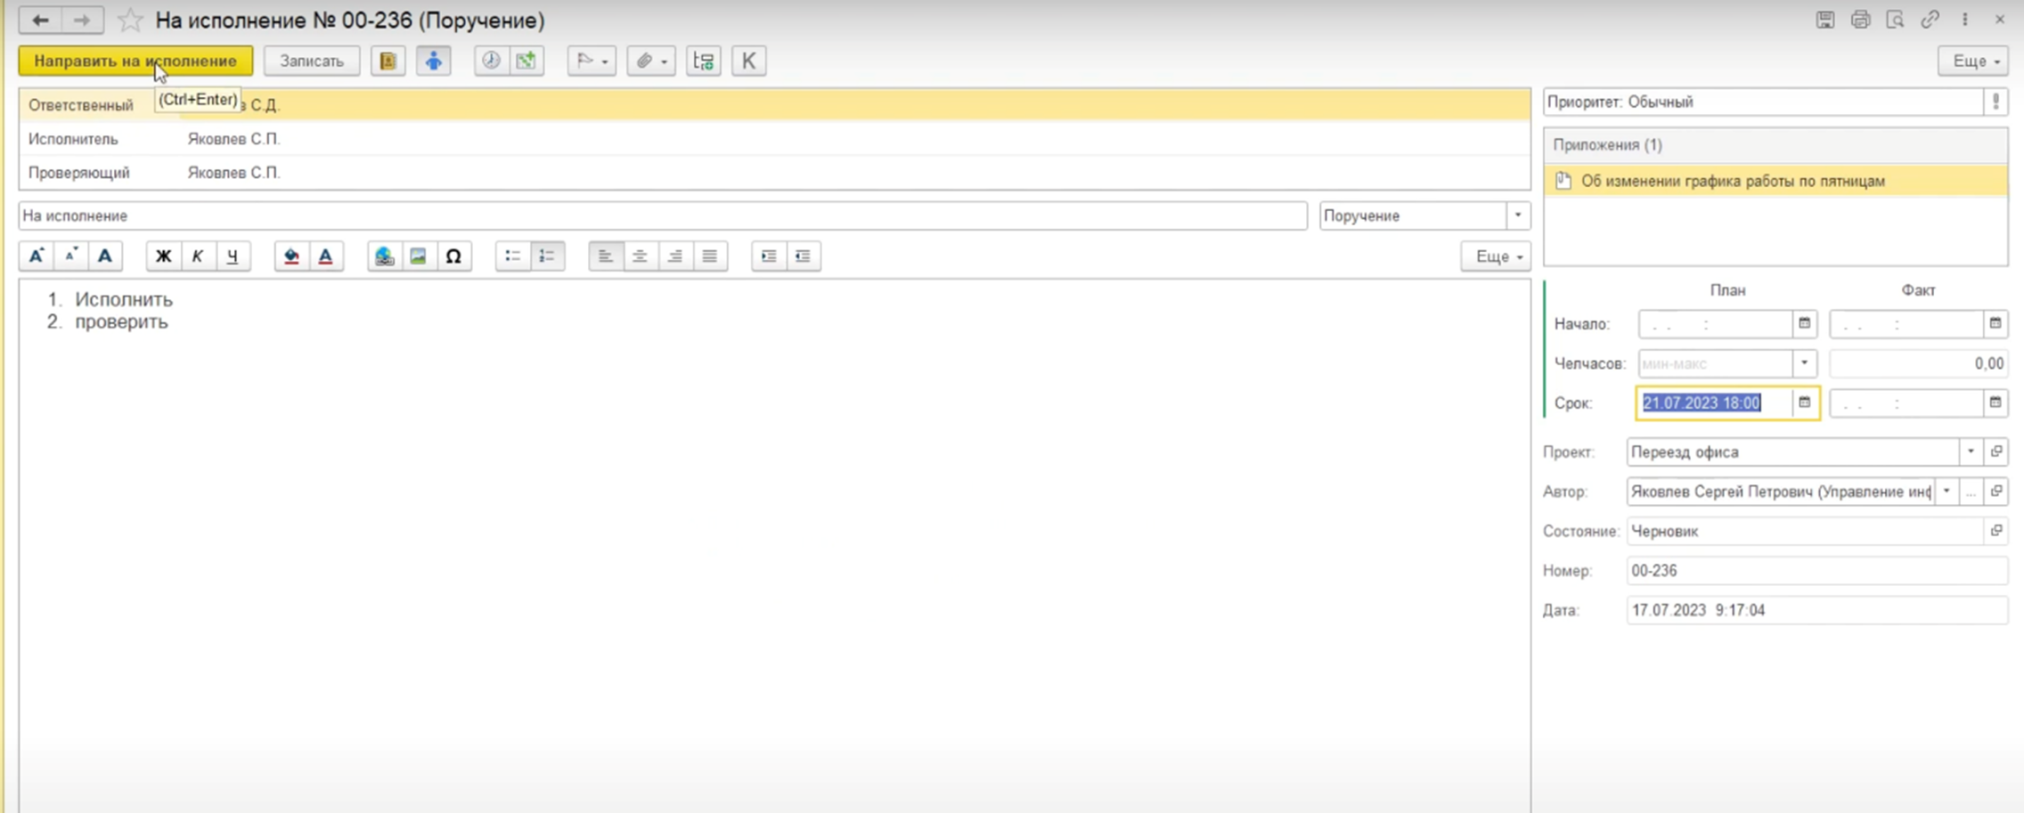This screenshot has height=813, width=2024.
Task: Save with the Записать button
Action: point(312,61)
